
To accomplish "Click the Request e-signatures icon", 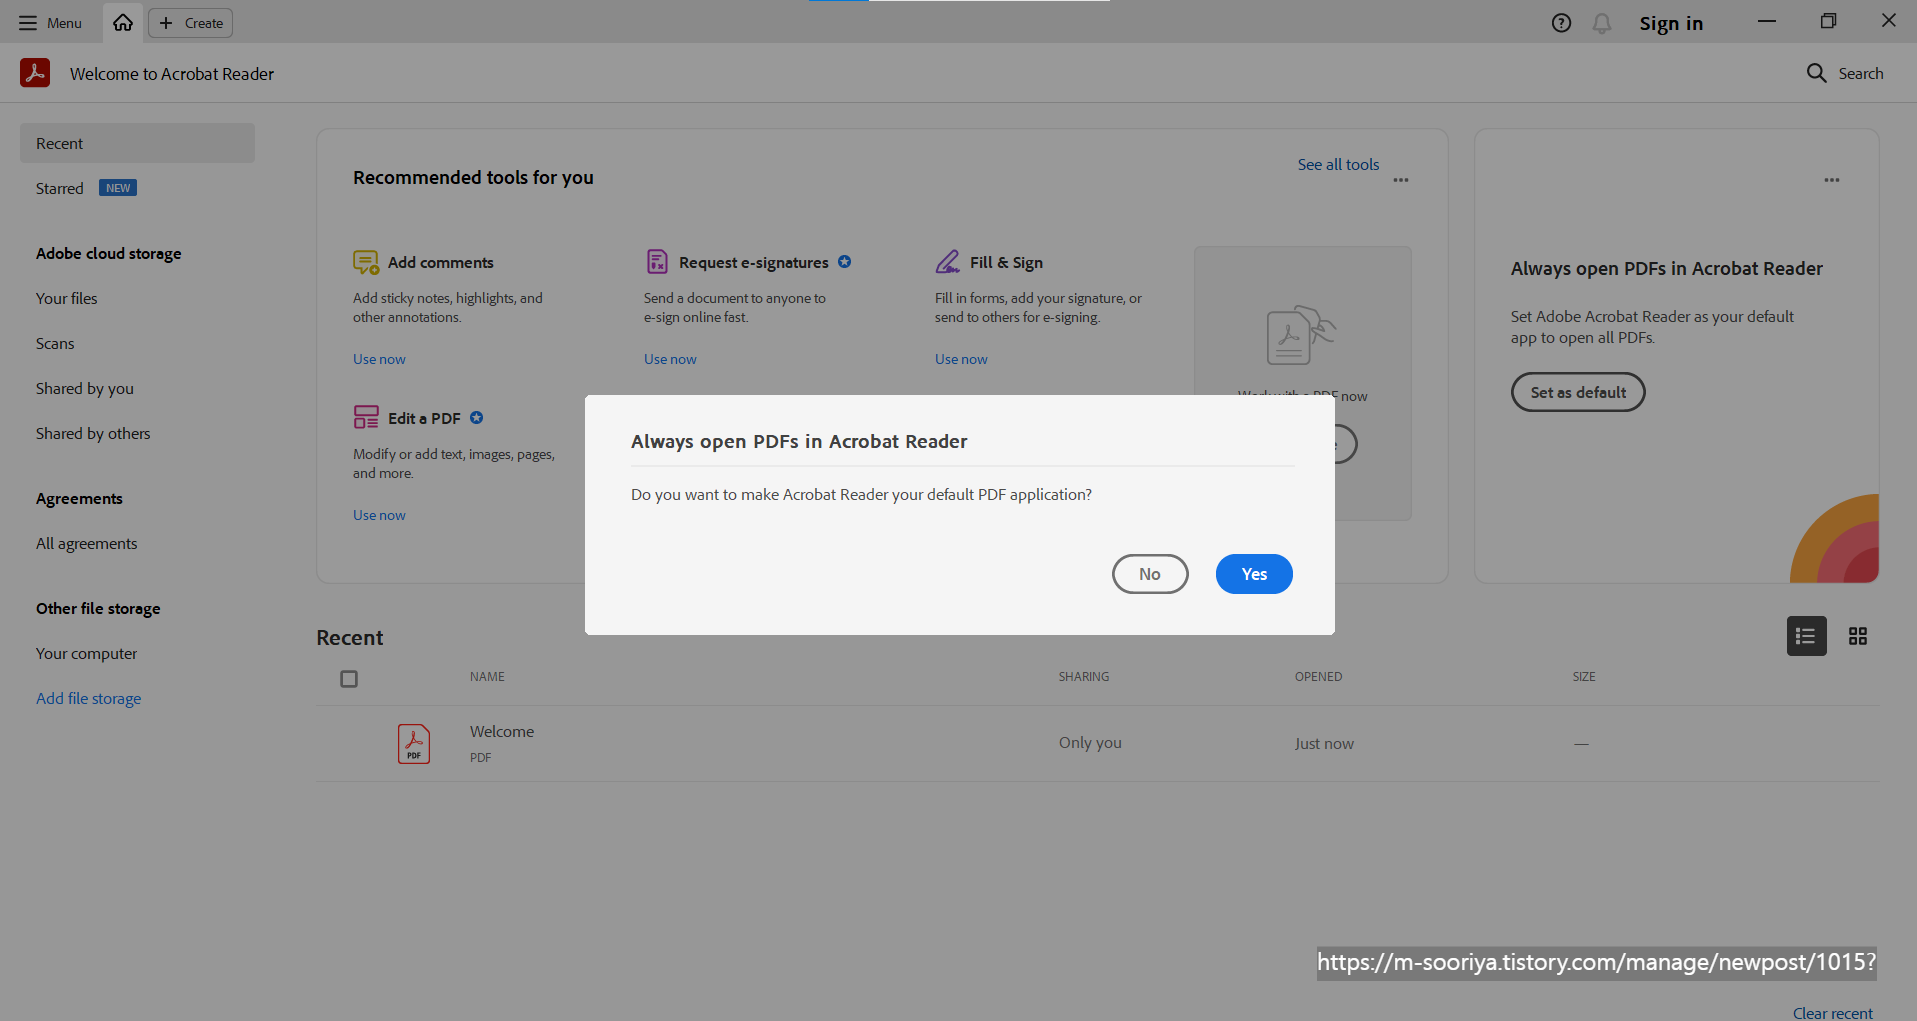I will (657, 262).
